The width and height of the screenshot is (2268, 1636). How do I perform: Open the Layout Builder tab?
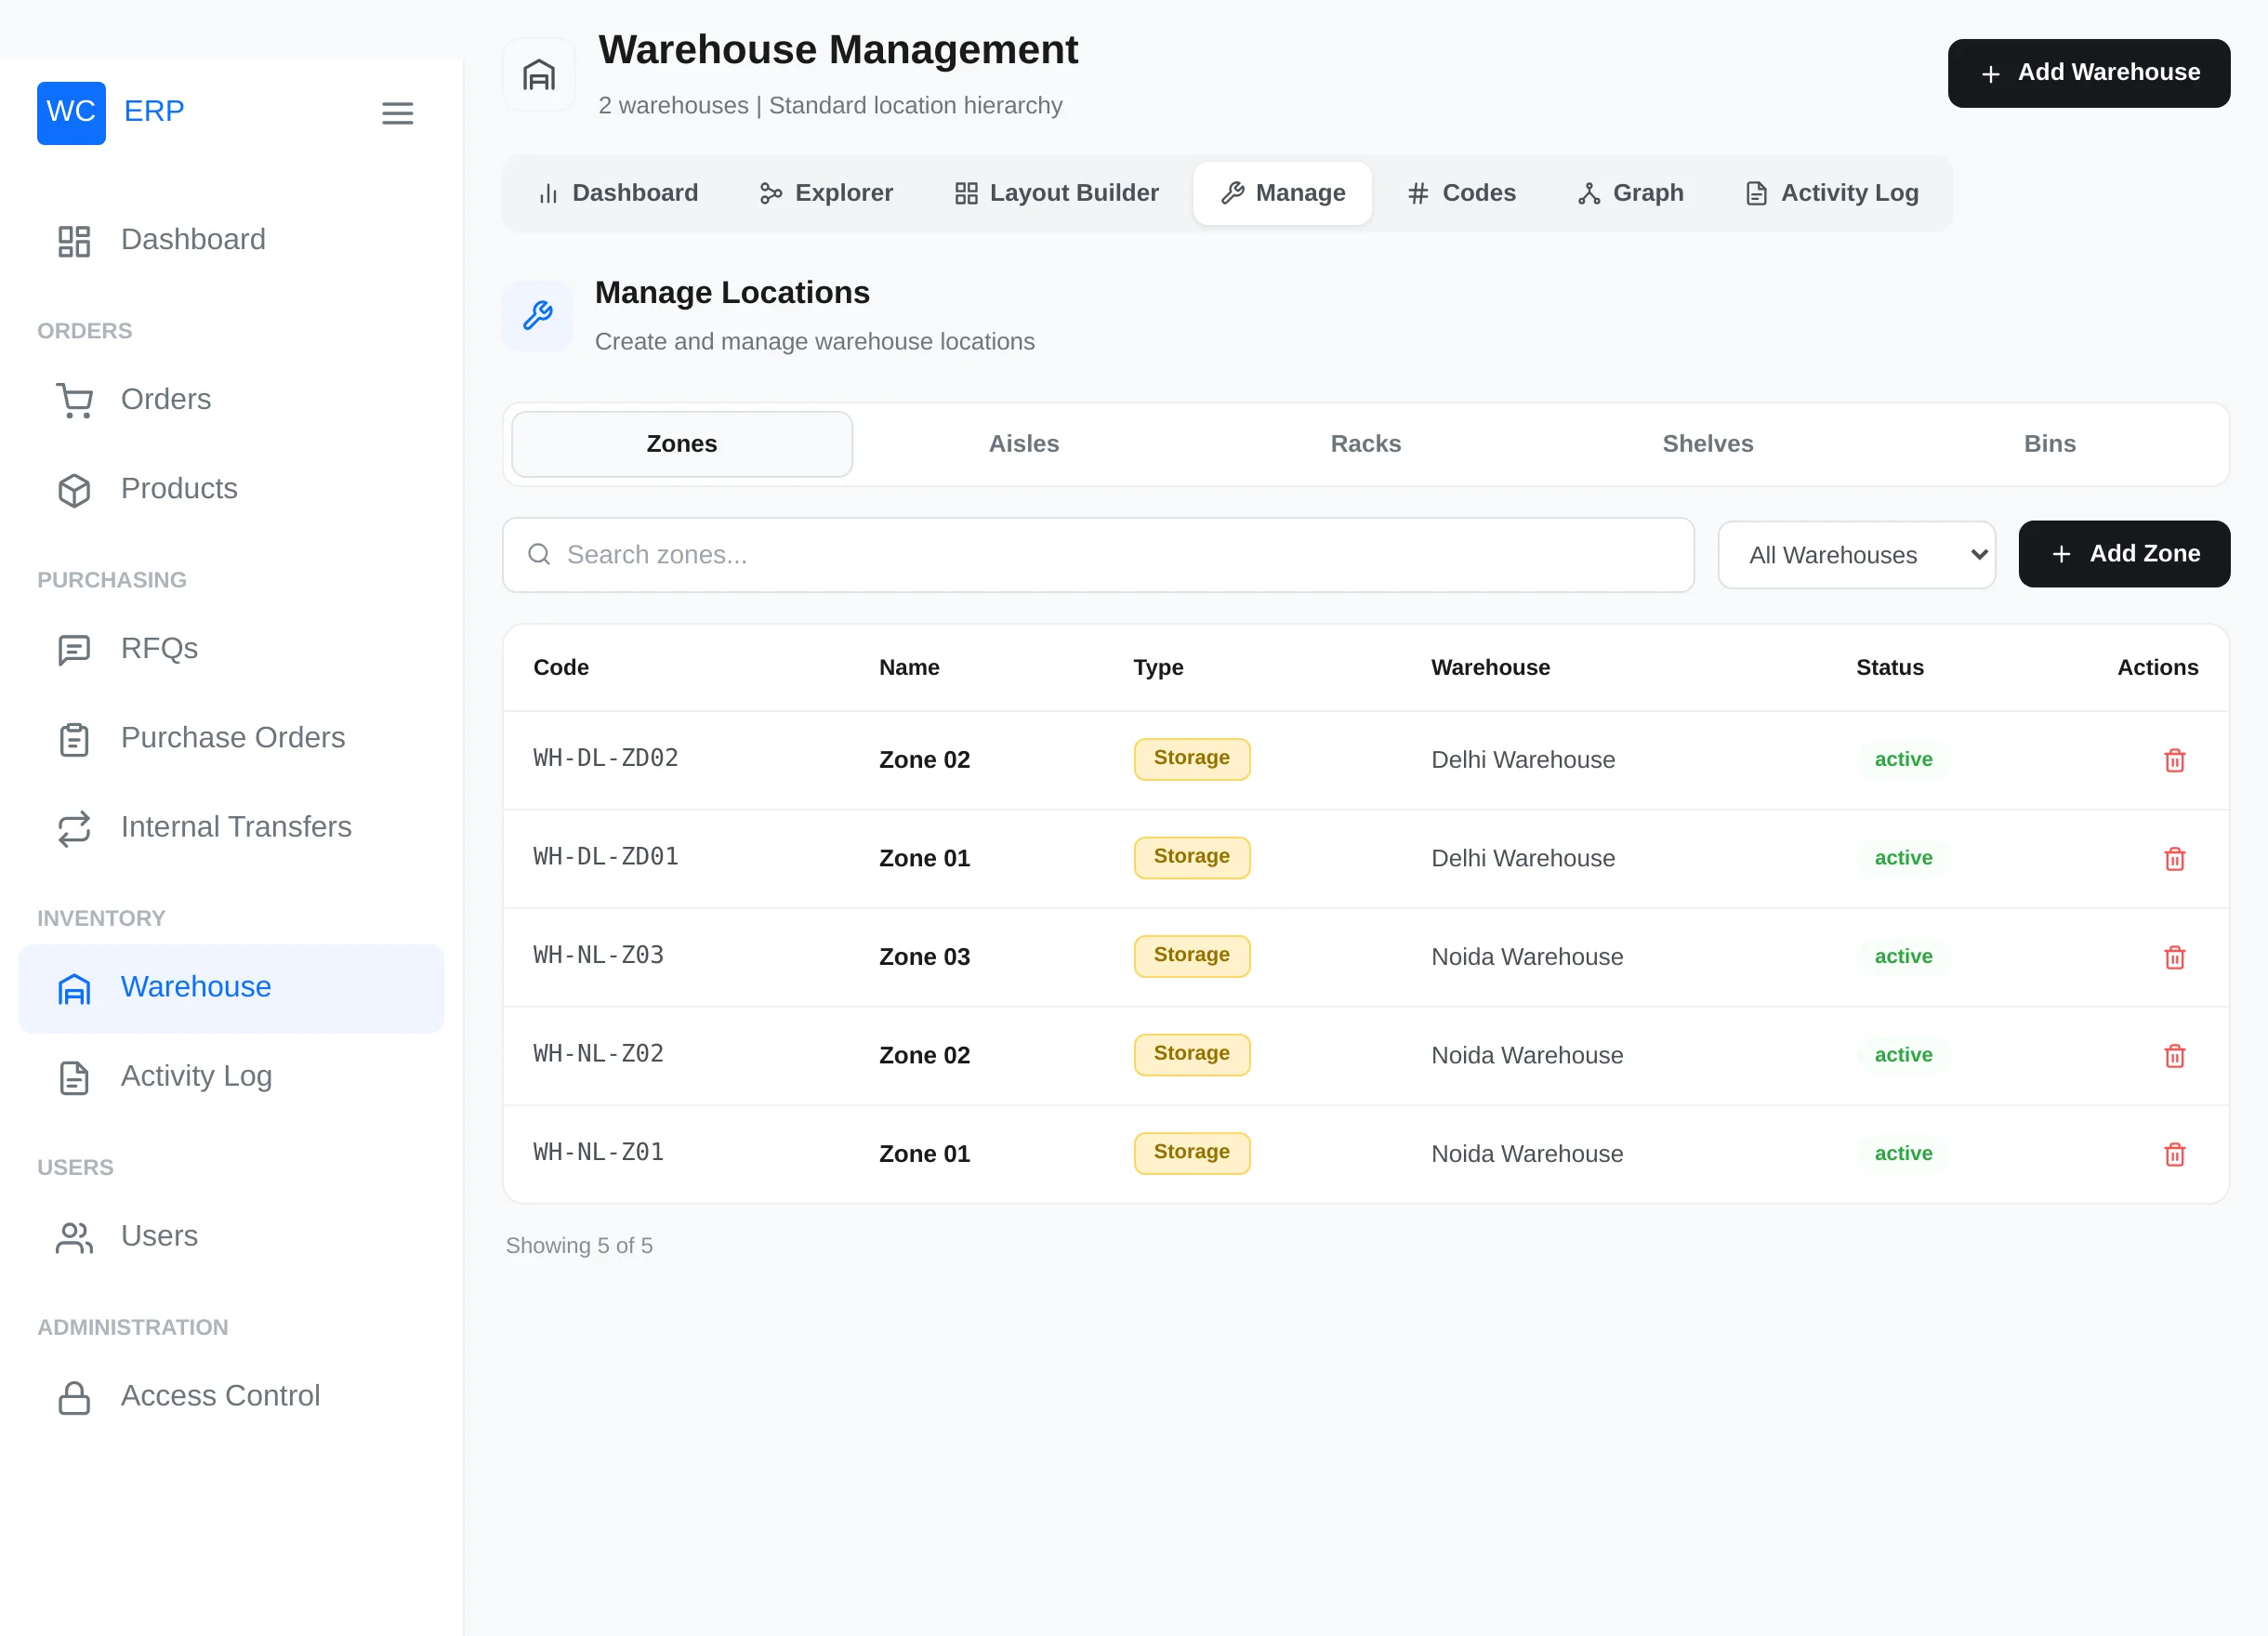pos(1056,193)
